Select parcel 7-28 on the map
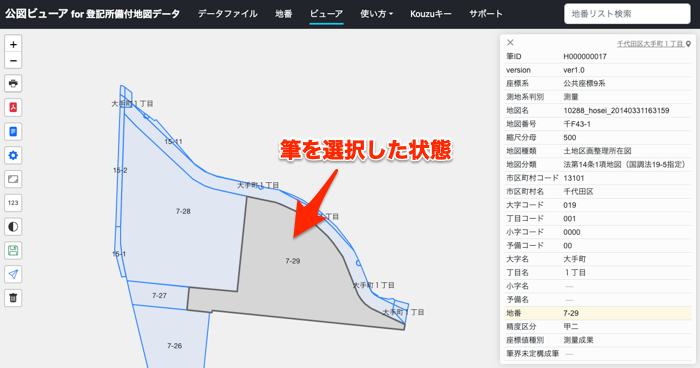This screenshot has width=700, height=368. (x=183, y=211)
